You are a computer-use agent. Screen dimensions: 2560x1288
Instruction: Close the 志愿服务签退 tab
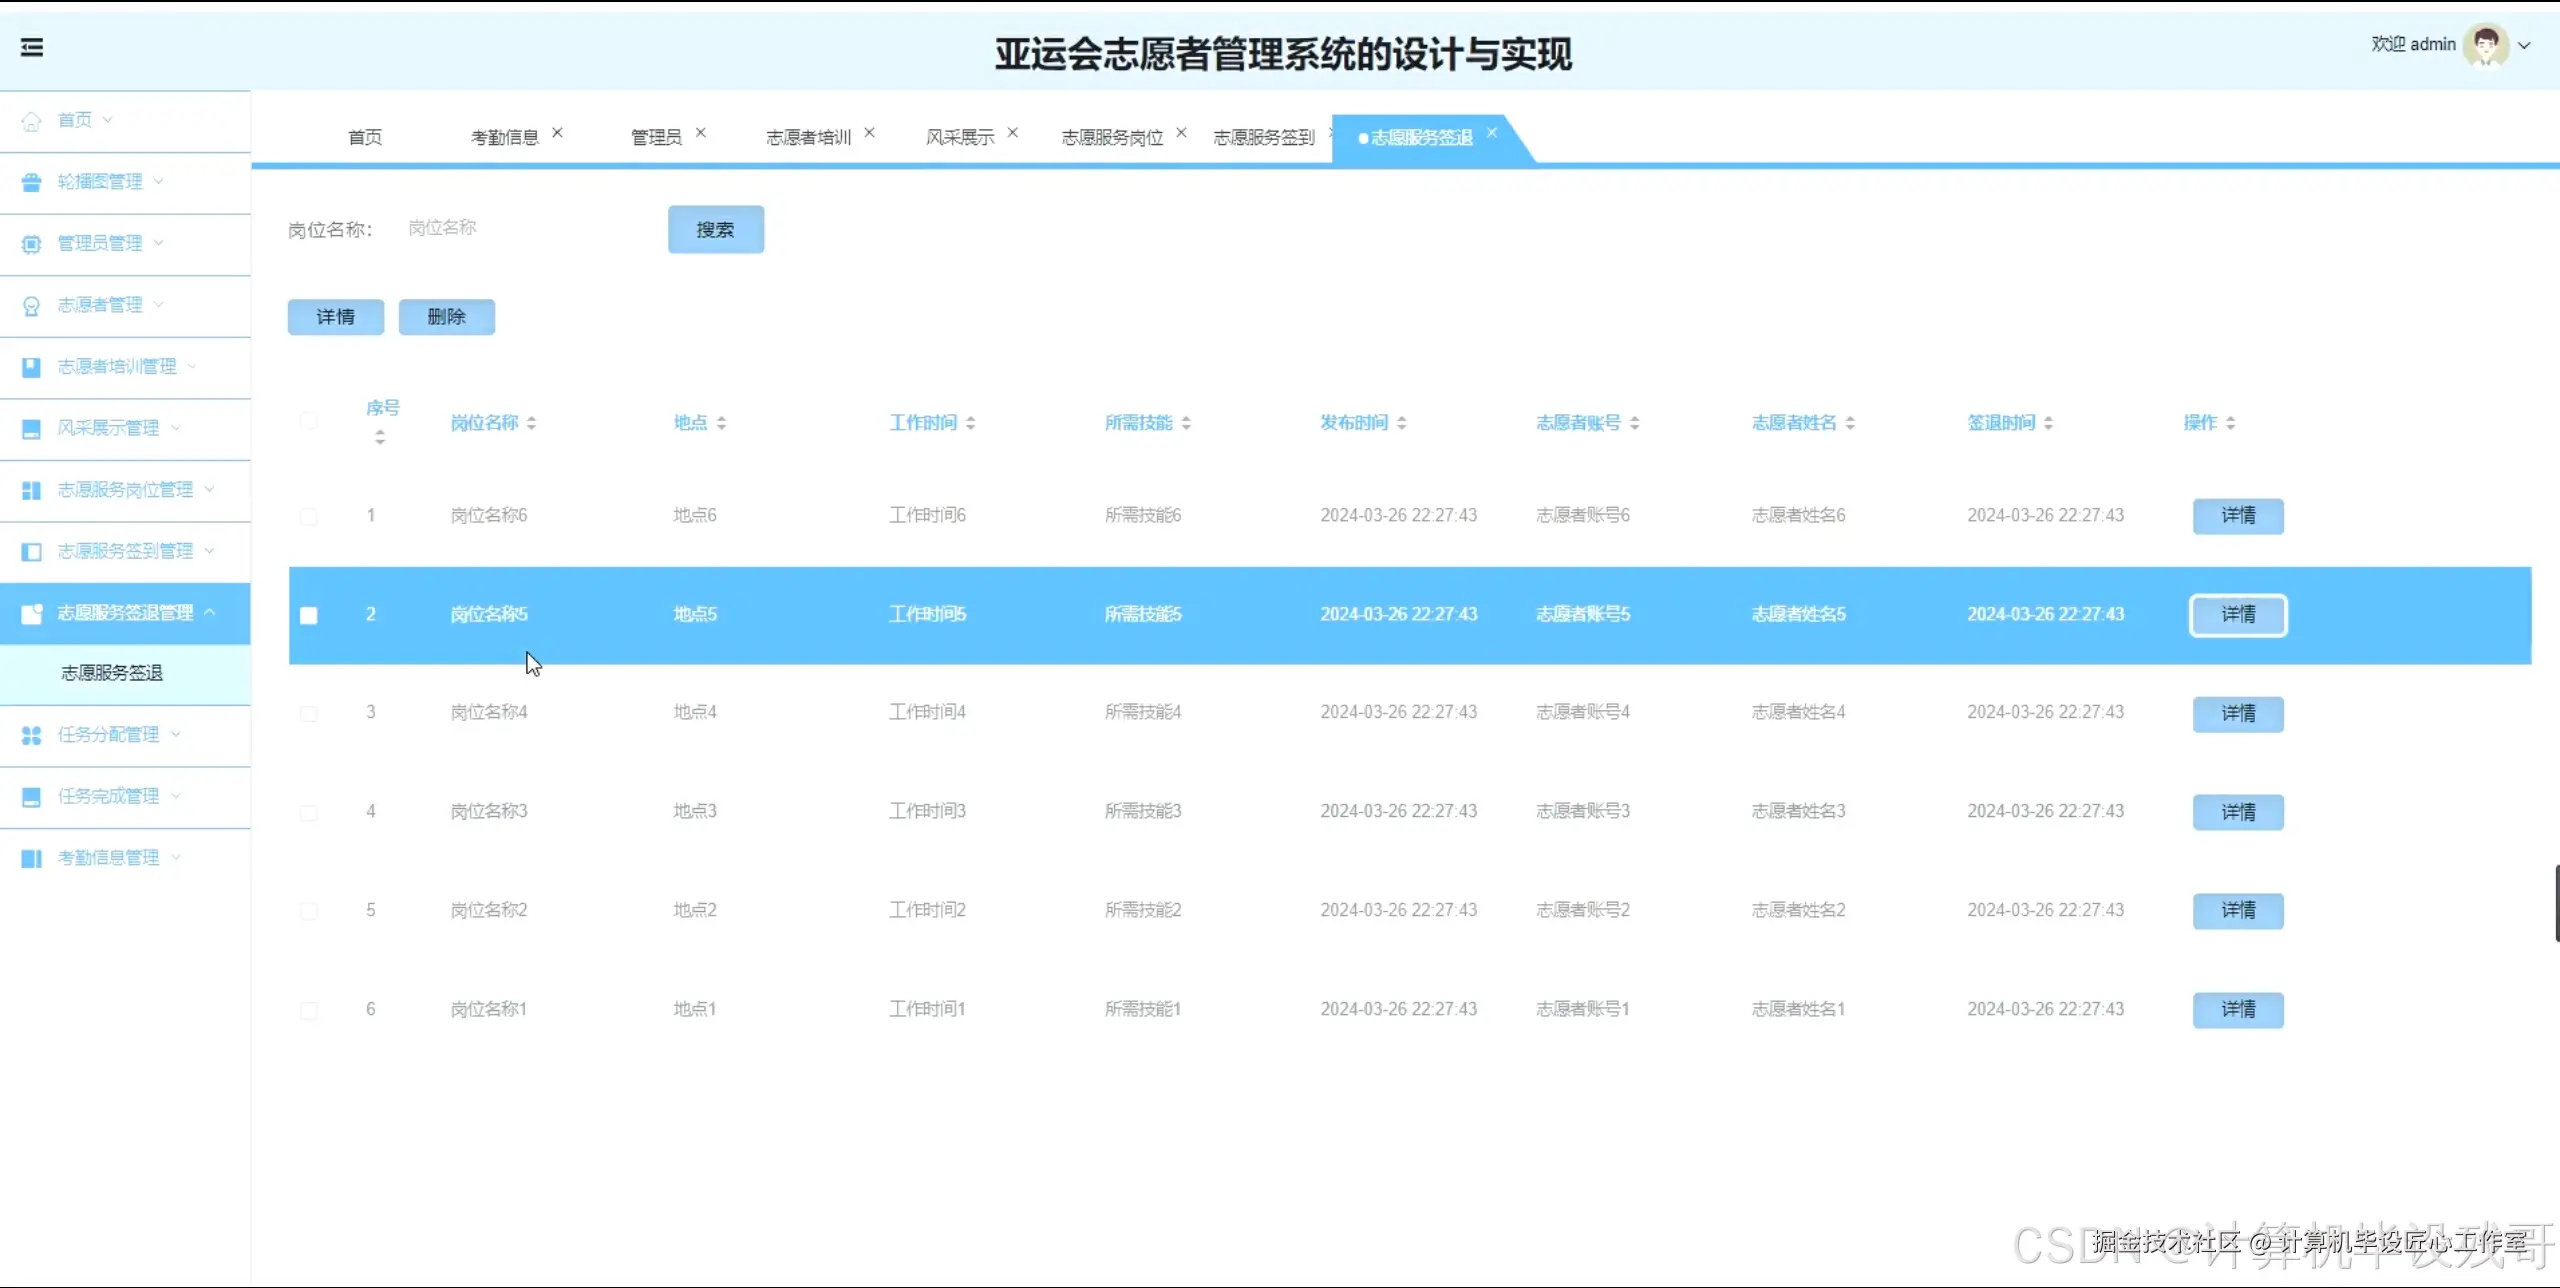(1492, 132)
